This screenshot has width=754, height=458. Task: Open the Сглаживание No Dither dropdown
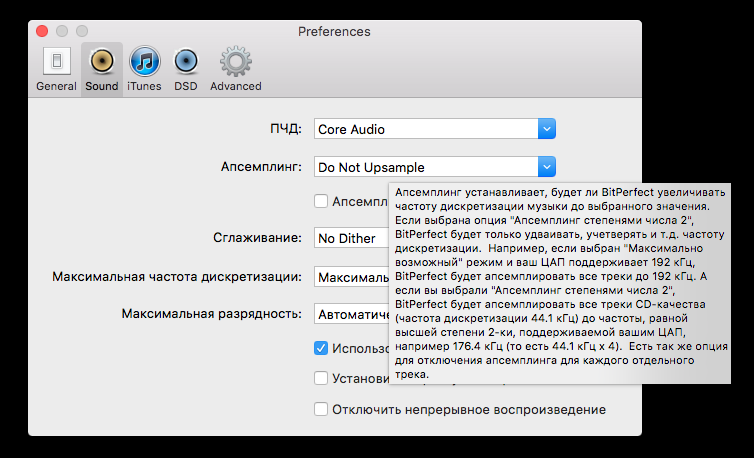click(350, 239)
